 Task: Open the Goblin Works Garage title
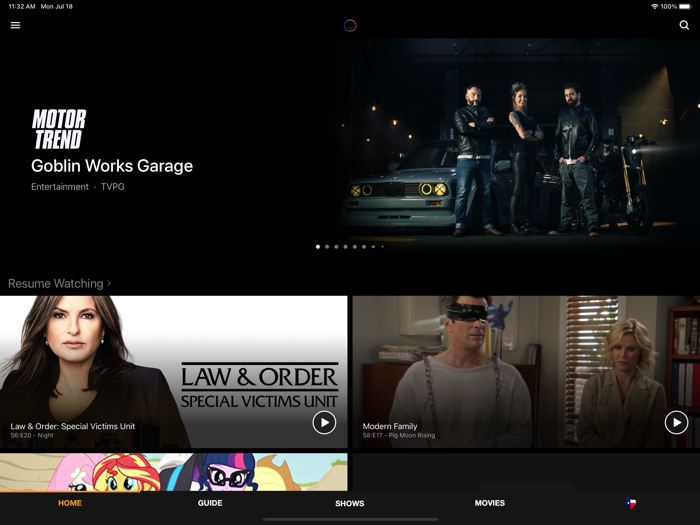(x=112, y=166)
